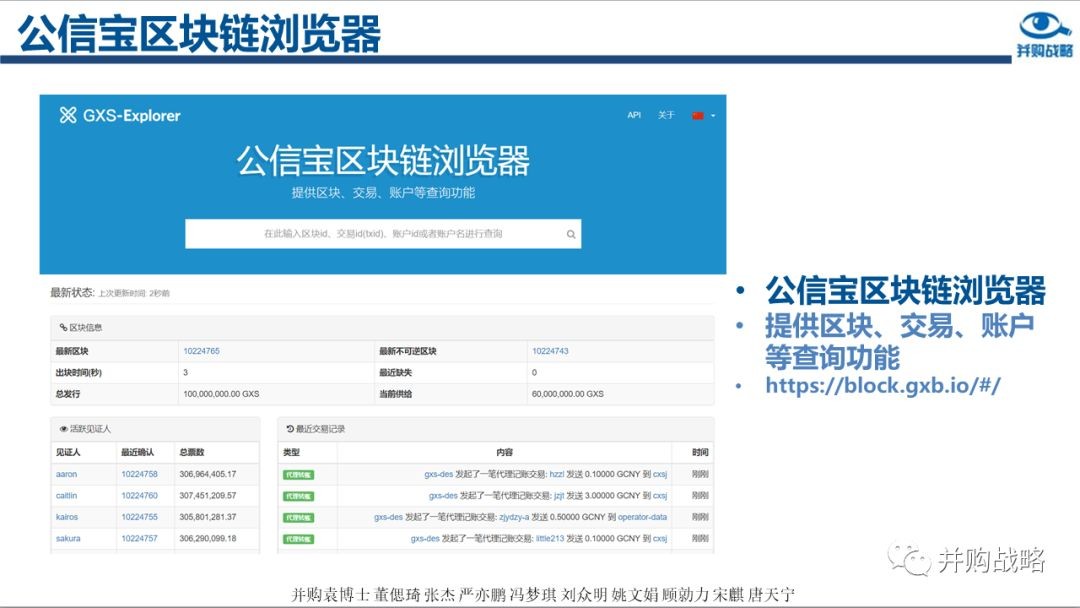Open account zjydzy-a in transaction row
The height and width of the screenshot is (608, 1080).
[514, 517]
